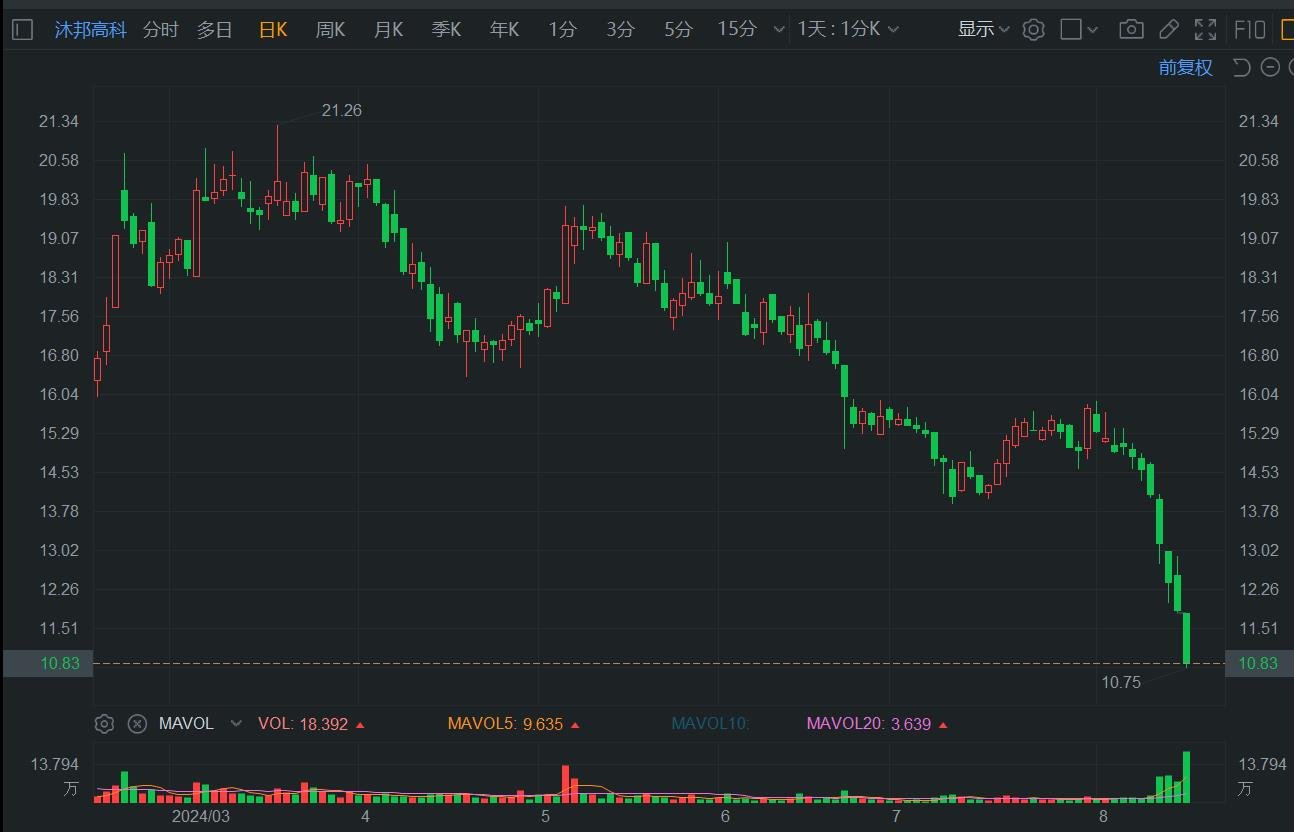Click the 2024/03 date axis label
The width and height of the screenshot is (1294, 832).
click(200, 816)
